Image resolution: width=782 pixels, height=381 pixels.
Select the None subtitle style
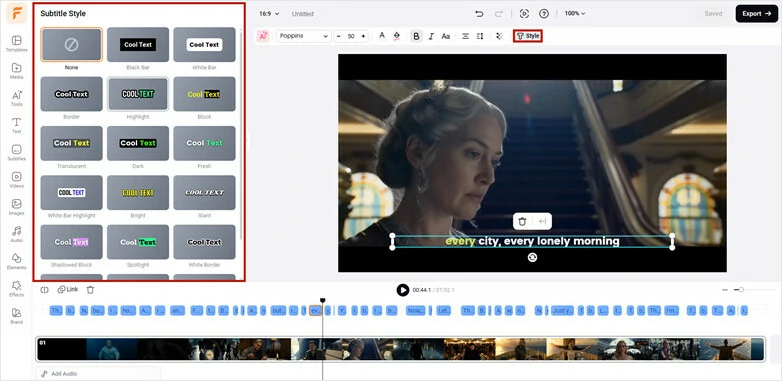[x=71, y=45]
